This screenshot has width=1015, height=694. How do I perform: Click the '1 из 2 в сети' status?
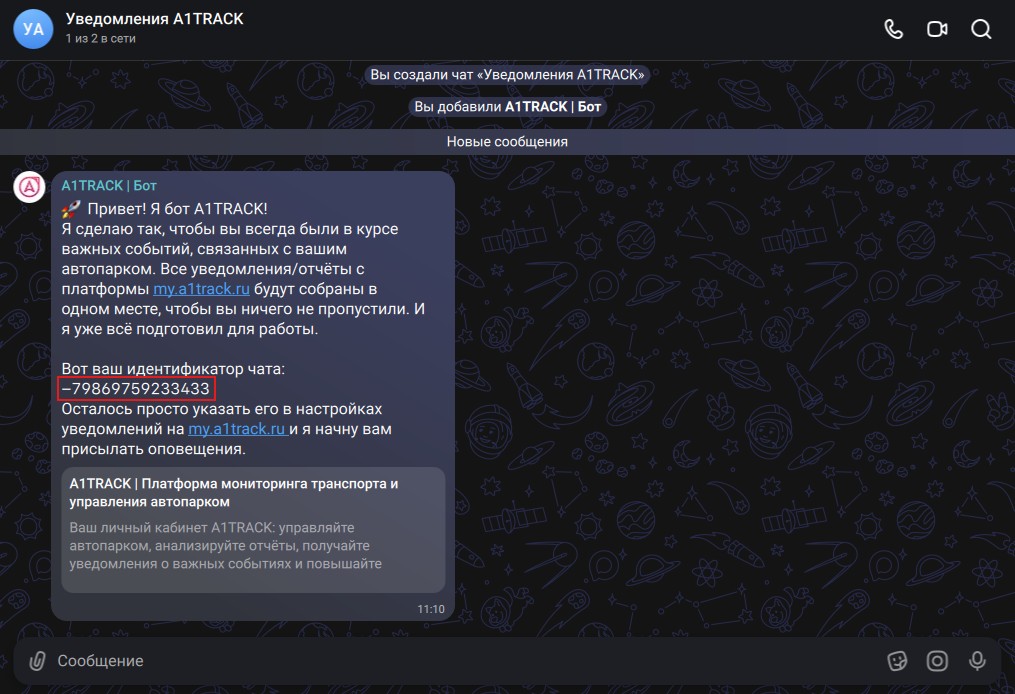click(100, 39)
